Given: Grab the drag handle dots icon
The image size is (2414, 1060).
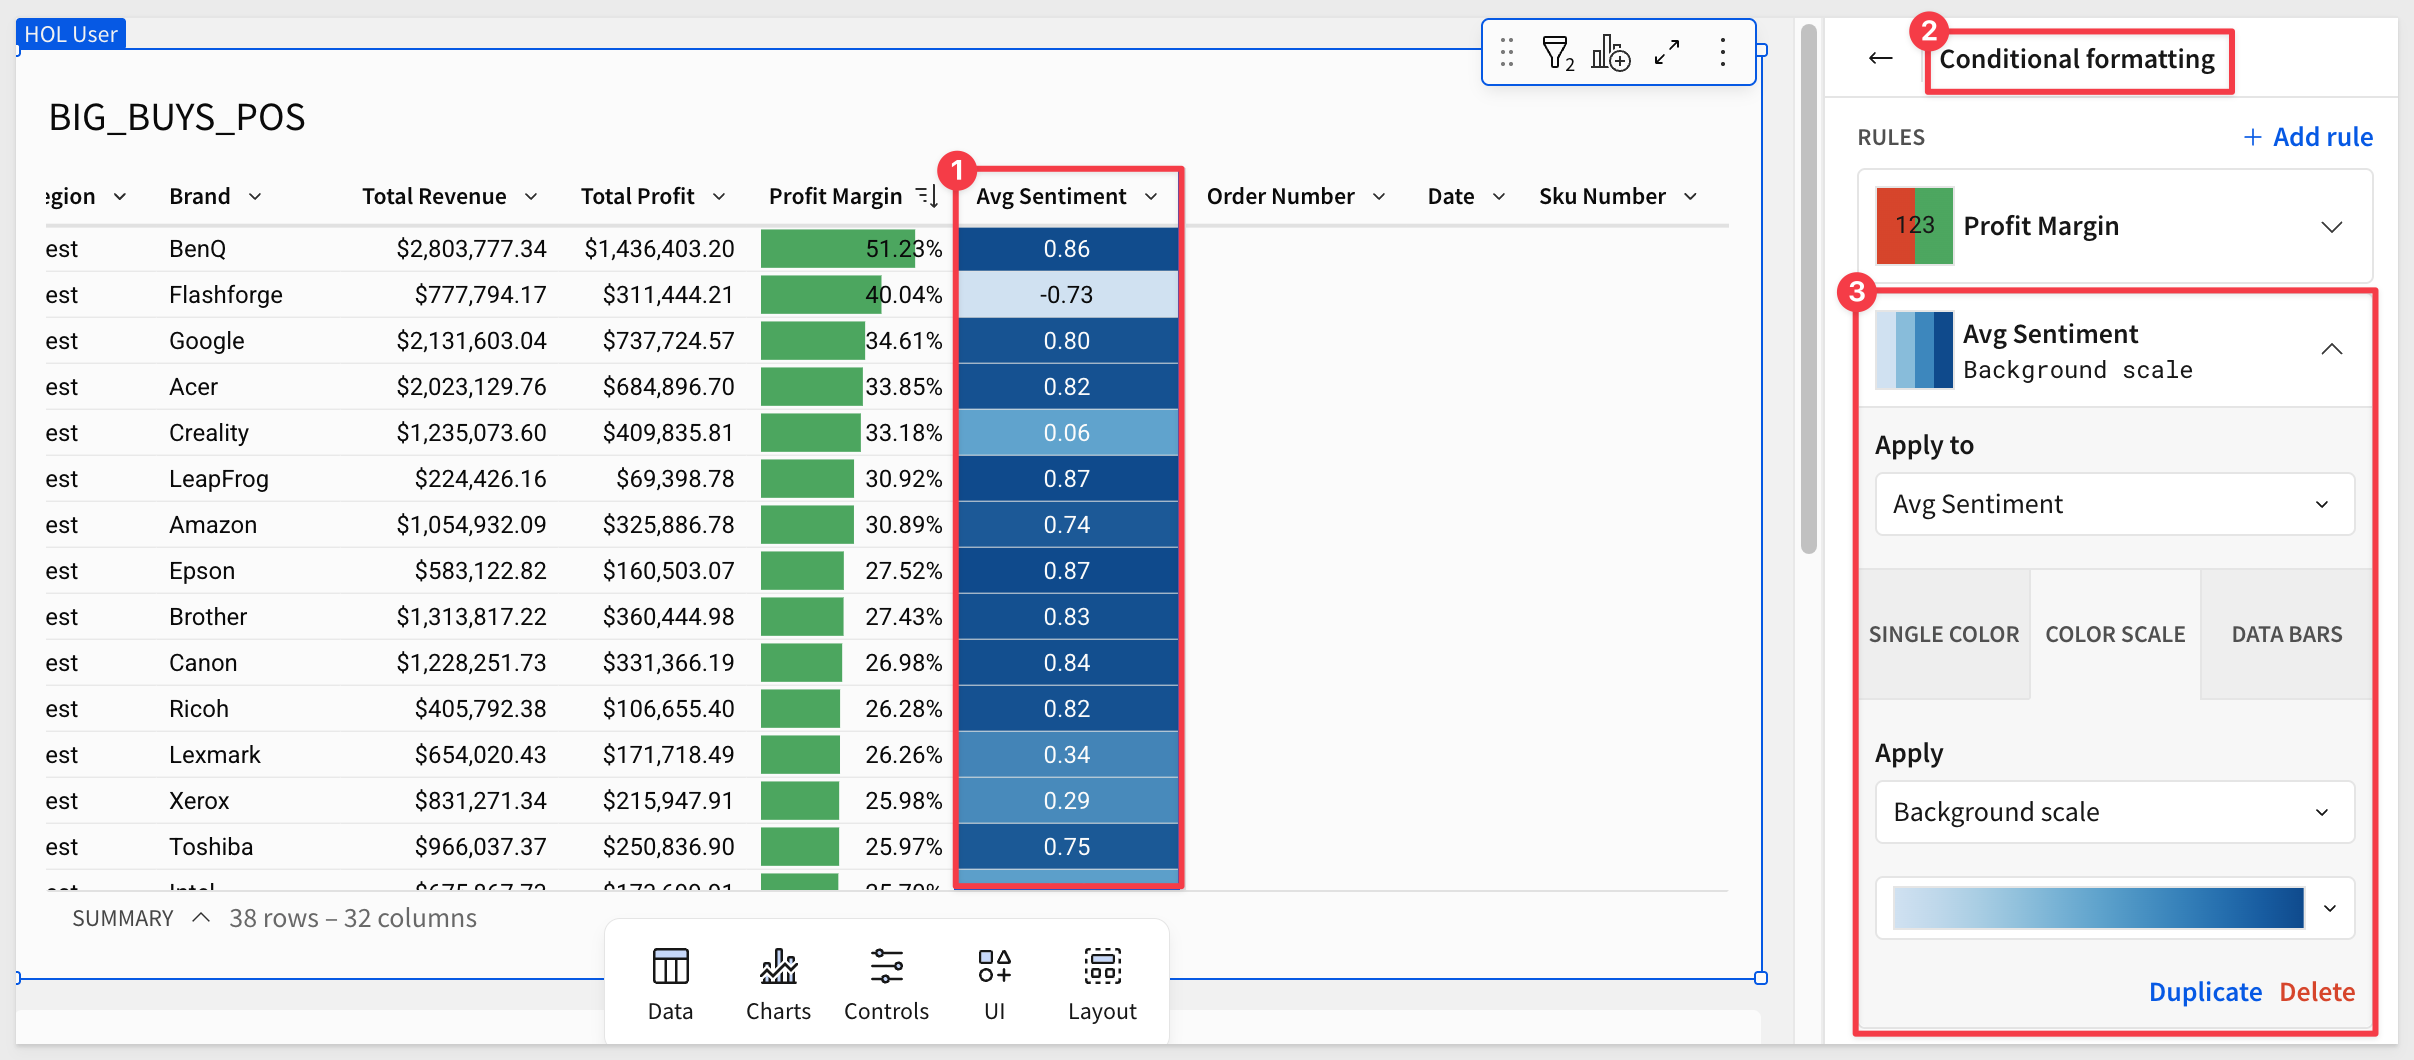Looking at the screenshot, I should (1507, 52).
